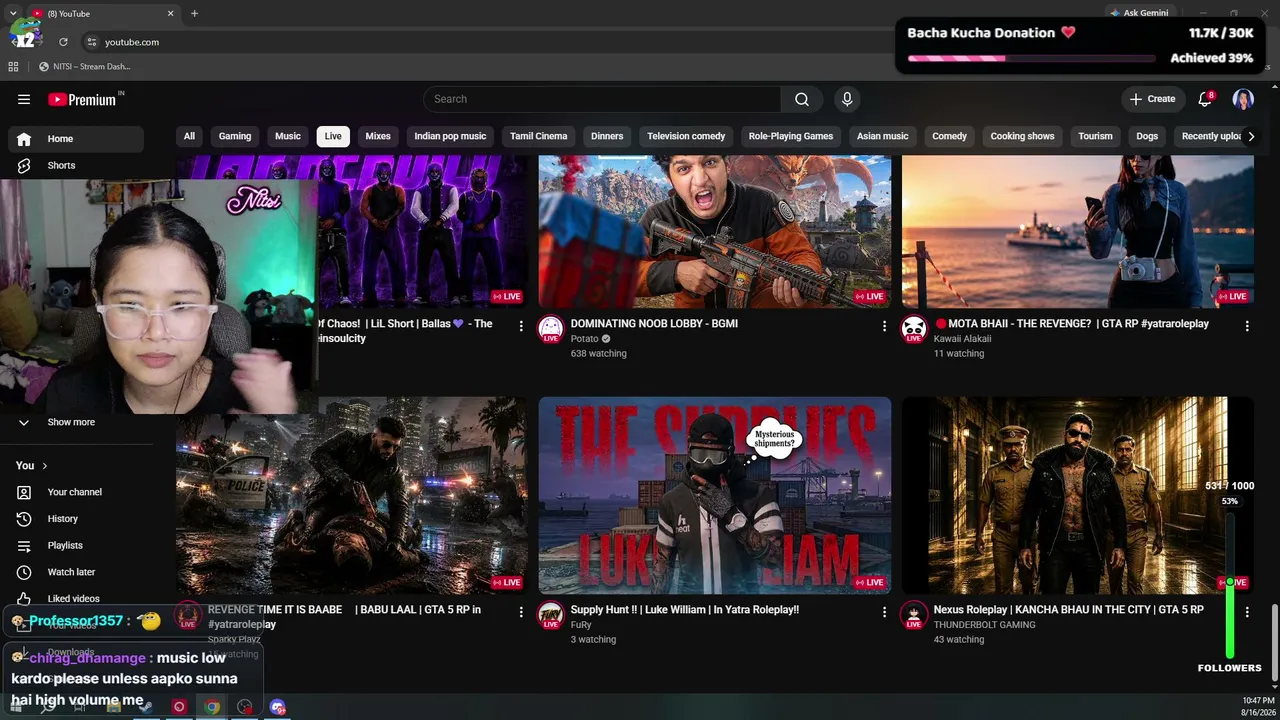Open MOTA BHAII THE REVENGE video title

(x=1071, y=324)
